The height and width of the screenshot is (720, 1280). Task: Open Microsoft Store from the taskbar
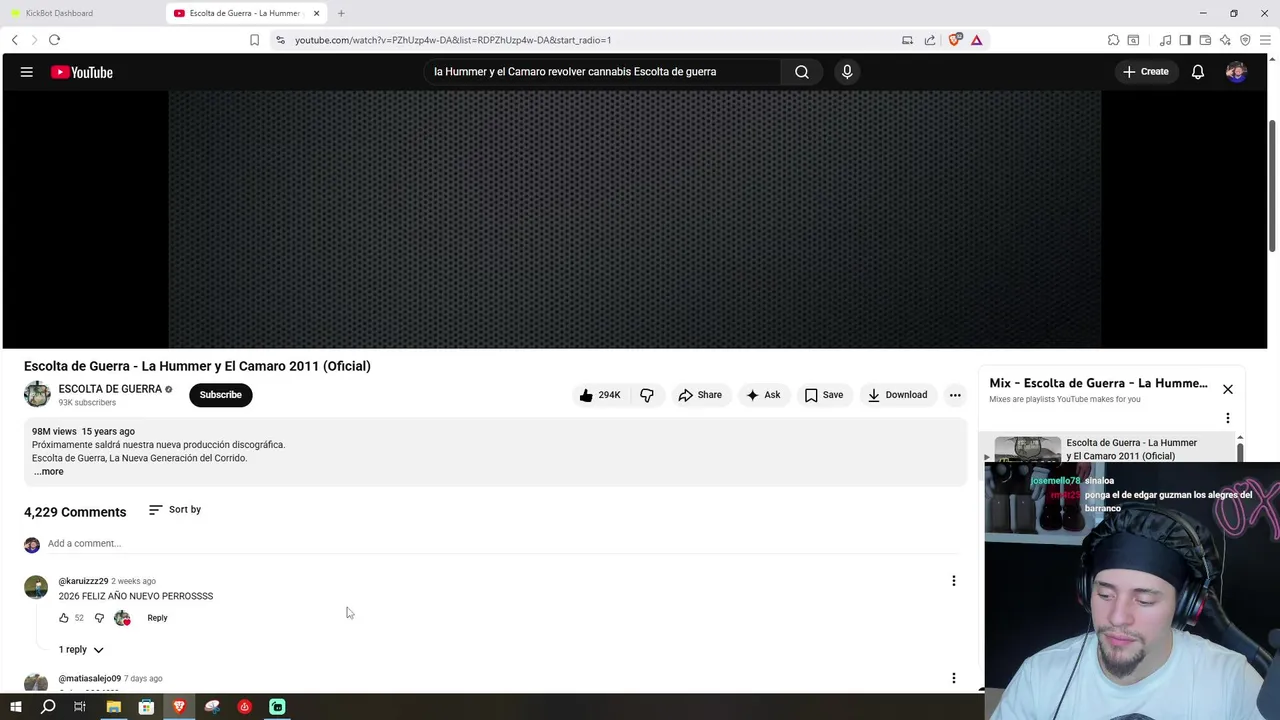(x=146, y=707)
